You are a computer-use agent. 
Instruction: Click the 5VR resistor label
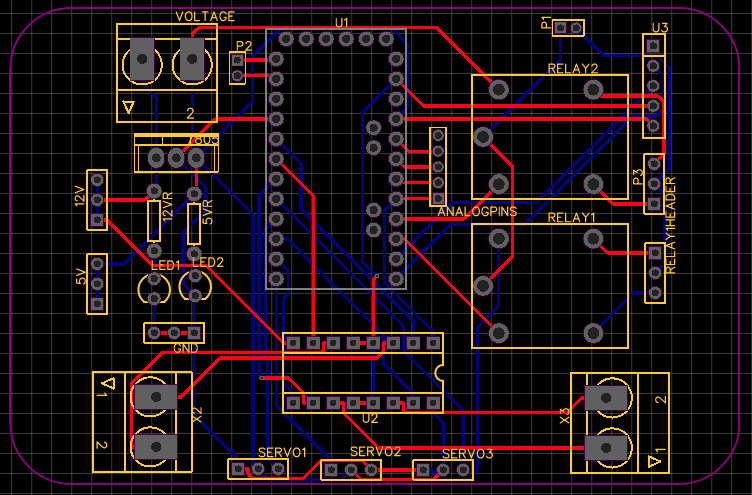point(208,212)
